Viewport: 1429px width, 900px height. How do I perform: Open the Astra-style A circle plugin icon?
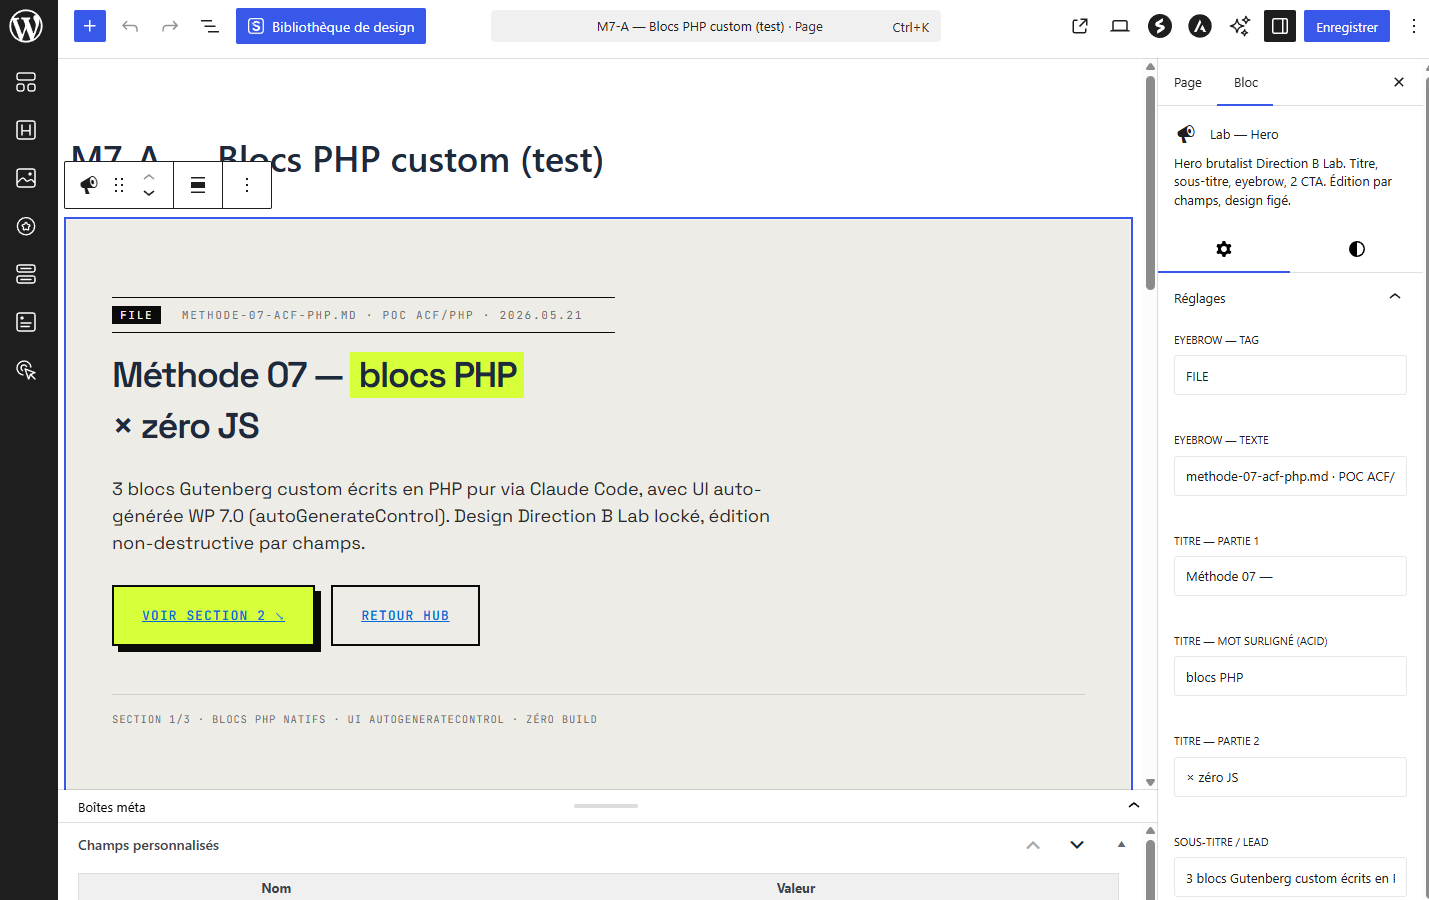[x=1200, y=26]
